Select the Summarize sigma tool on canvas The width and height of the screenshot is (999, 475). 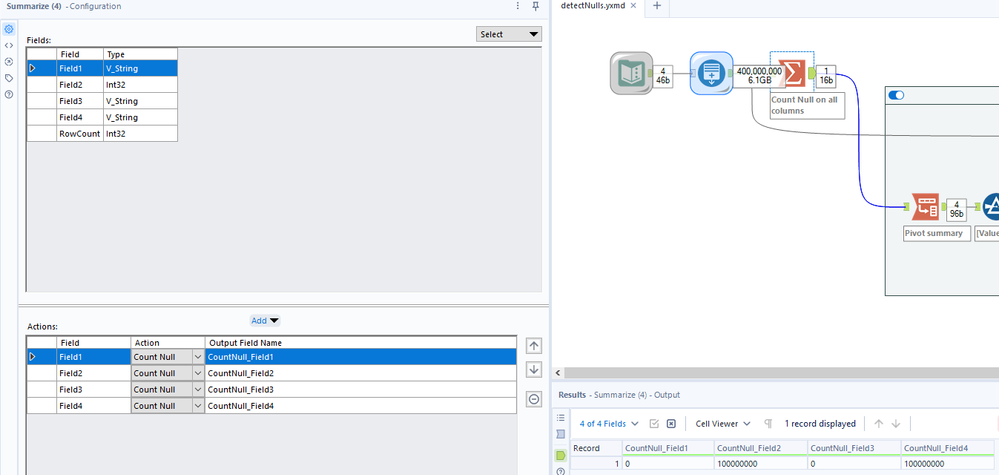coord(793,73)
